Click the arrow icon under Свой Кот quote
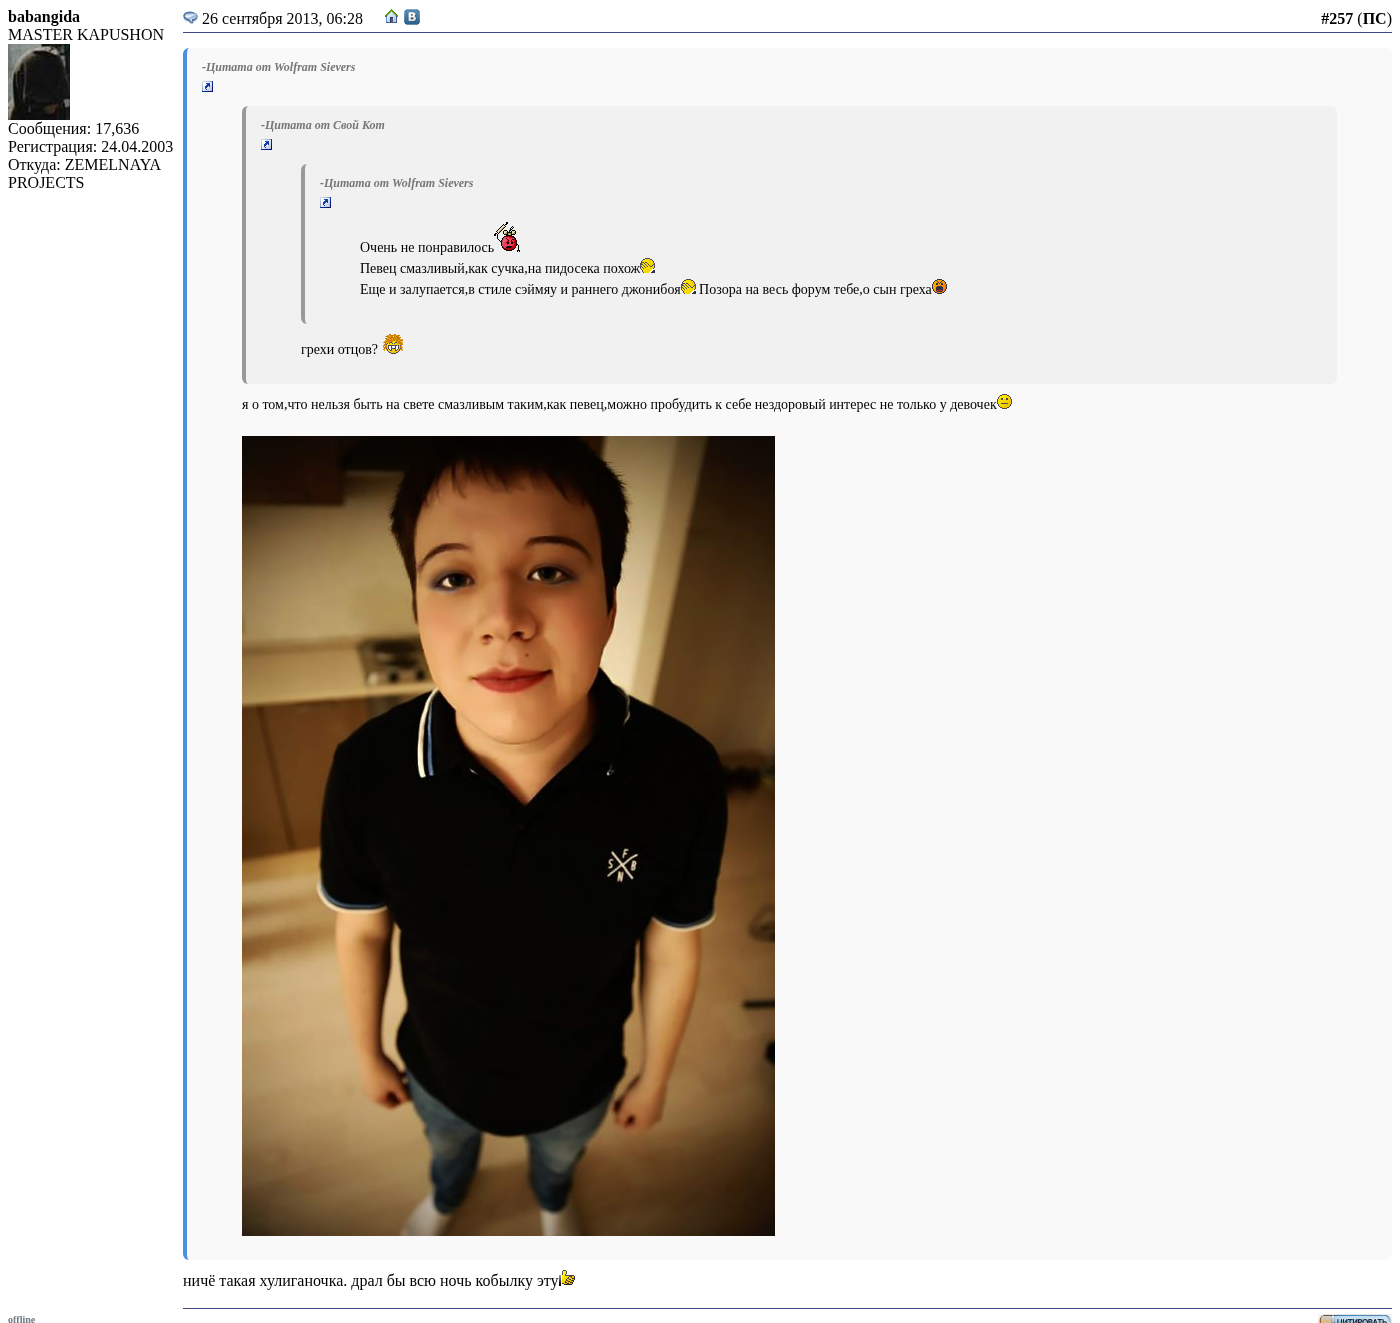1400x1323 pixels. click(267, 145)
